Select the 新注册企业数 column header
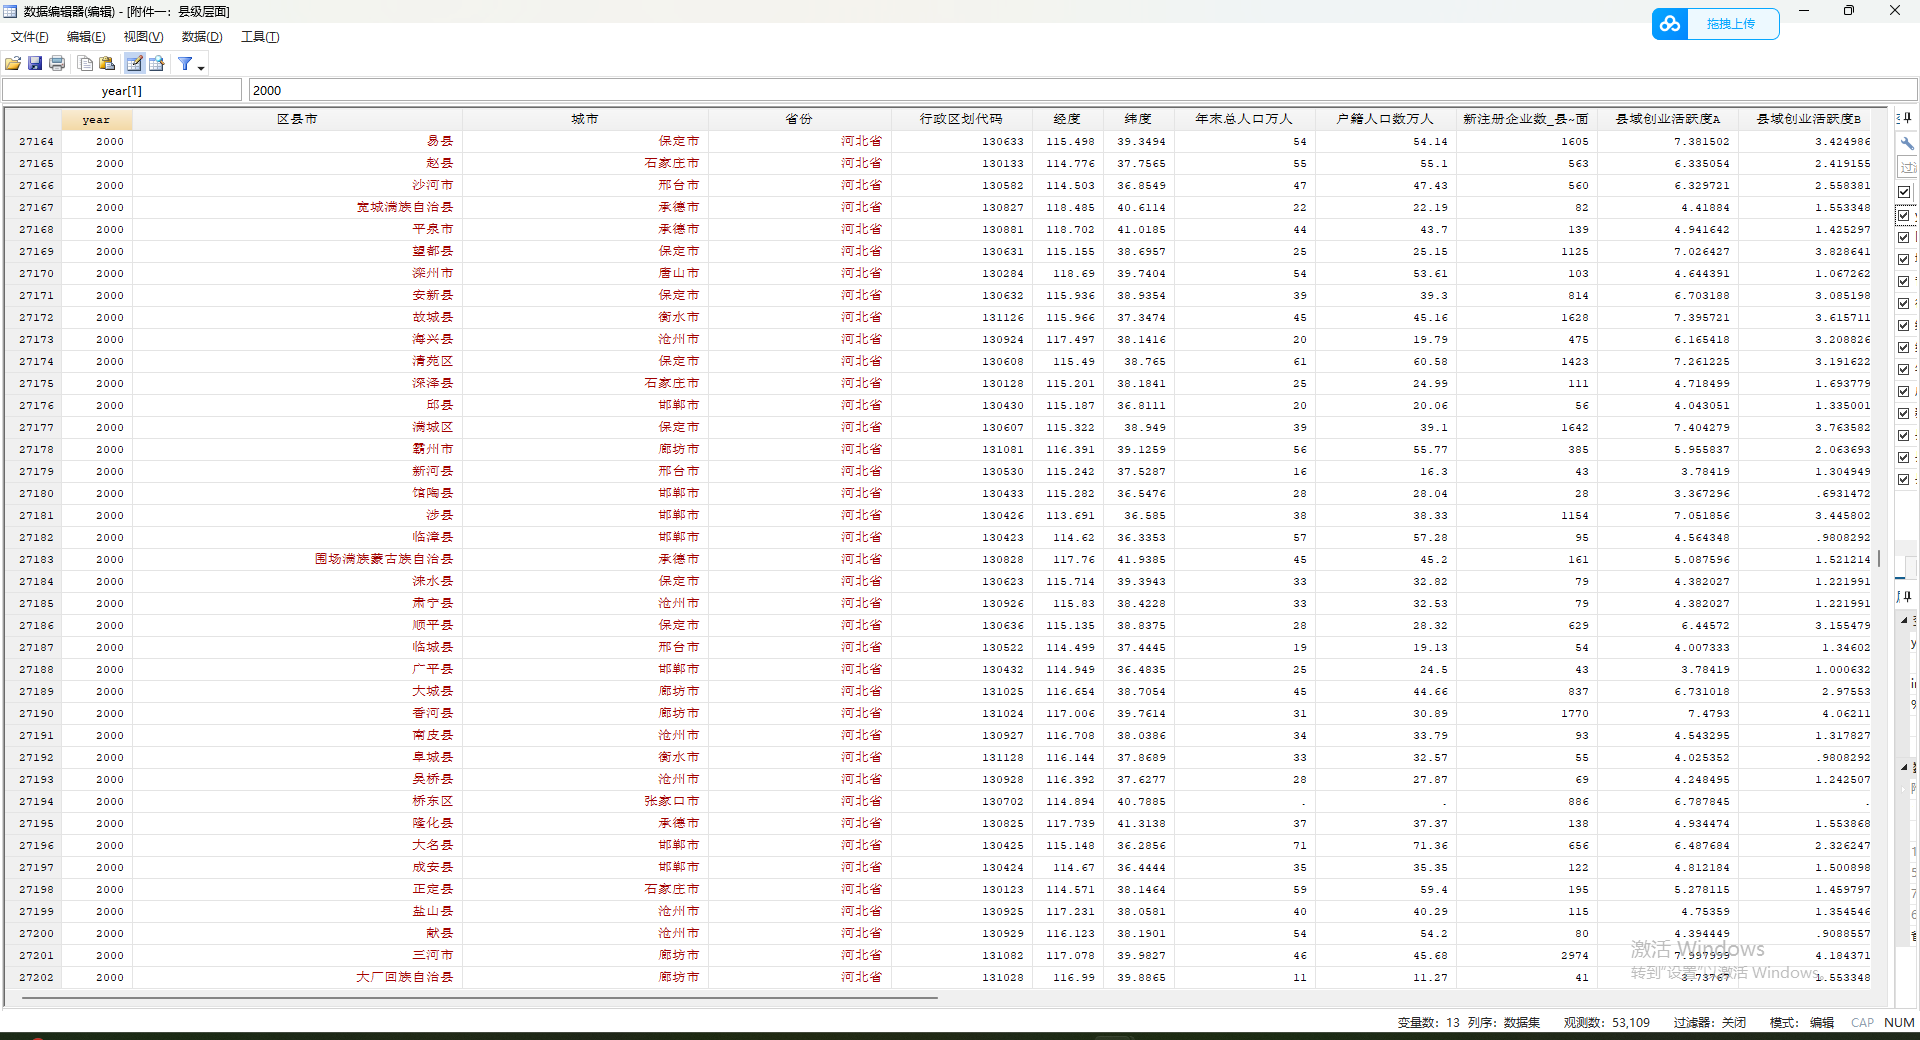1920x1040 pixels. [1526, 119]
